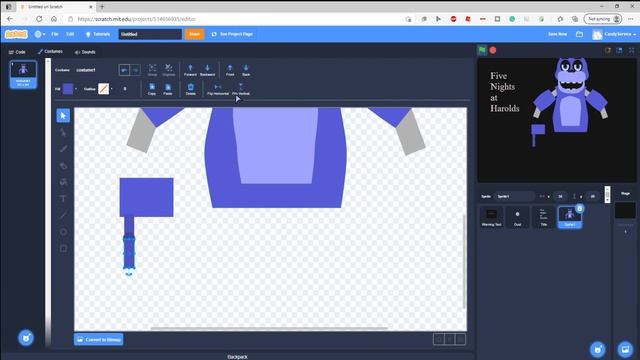
Task: Open the Fill color dropdown
Action: tap(76, 89)
